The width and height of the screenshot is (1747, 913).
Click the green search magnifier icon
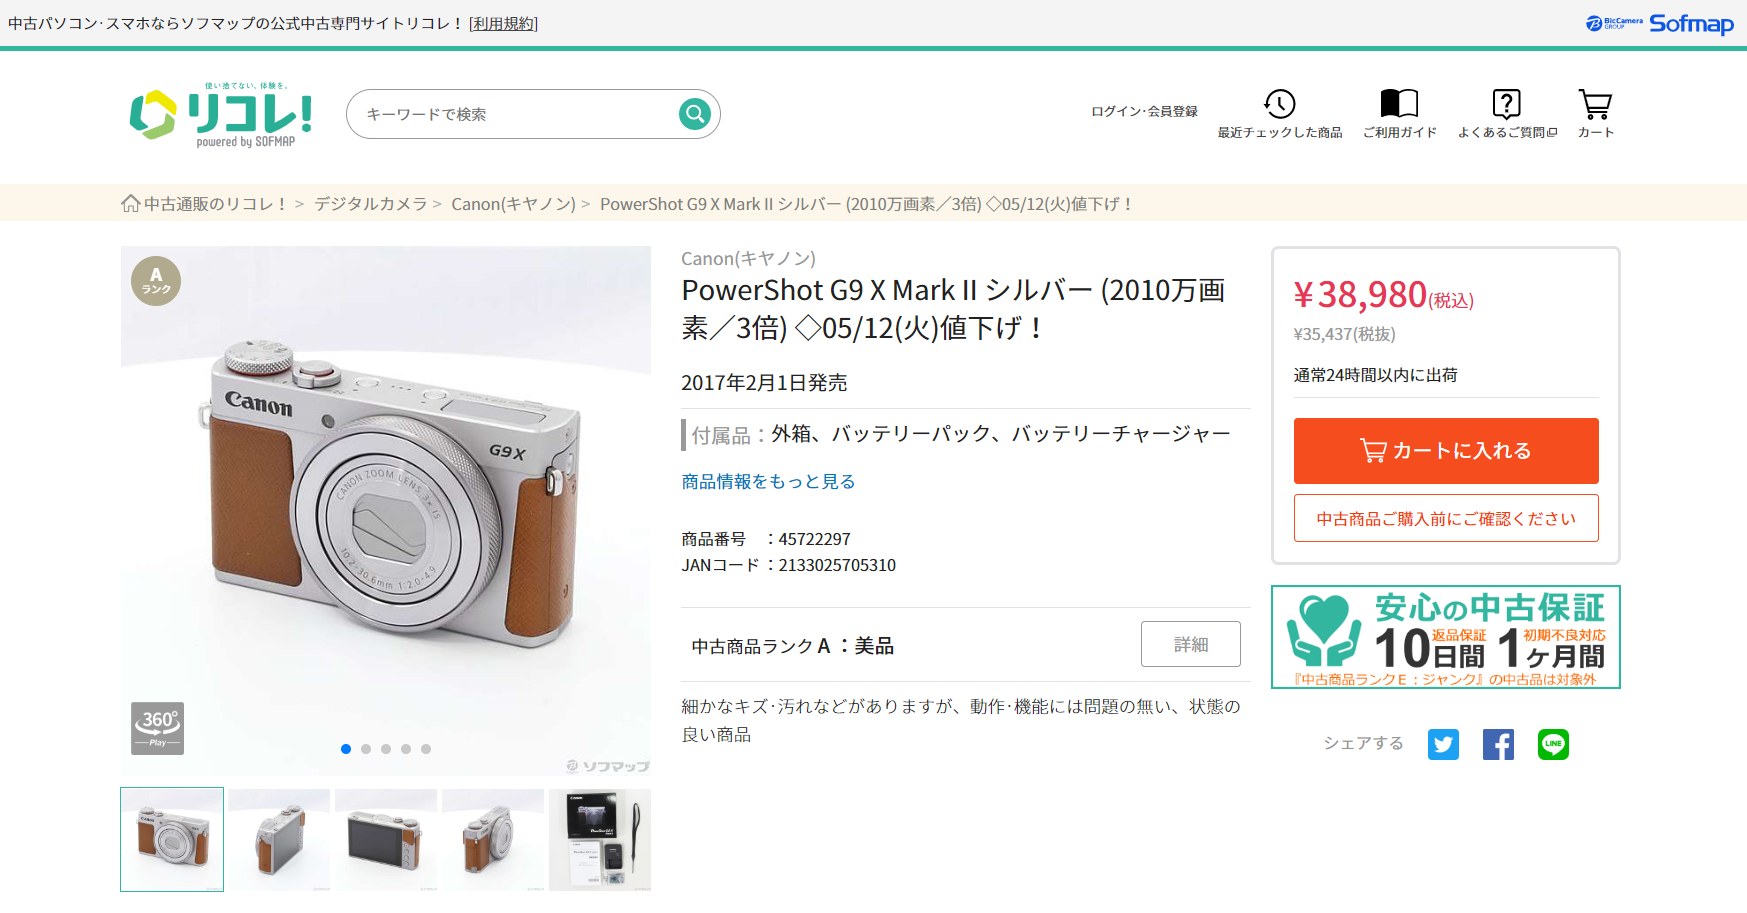[x=694, y=114]
